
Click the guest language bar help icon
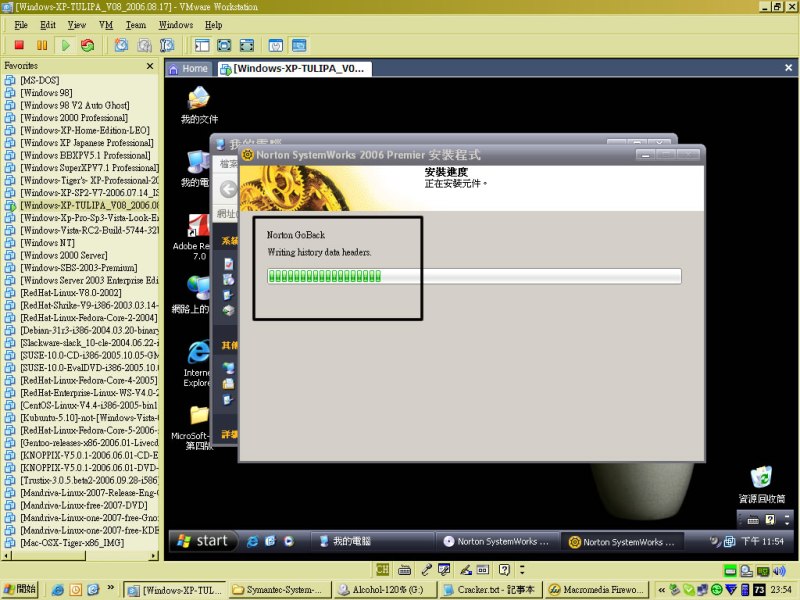(x=770, y=520)
